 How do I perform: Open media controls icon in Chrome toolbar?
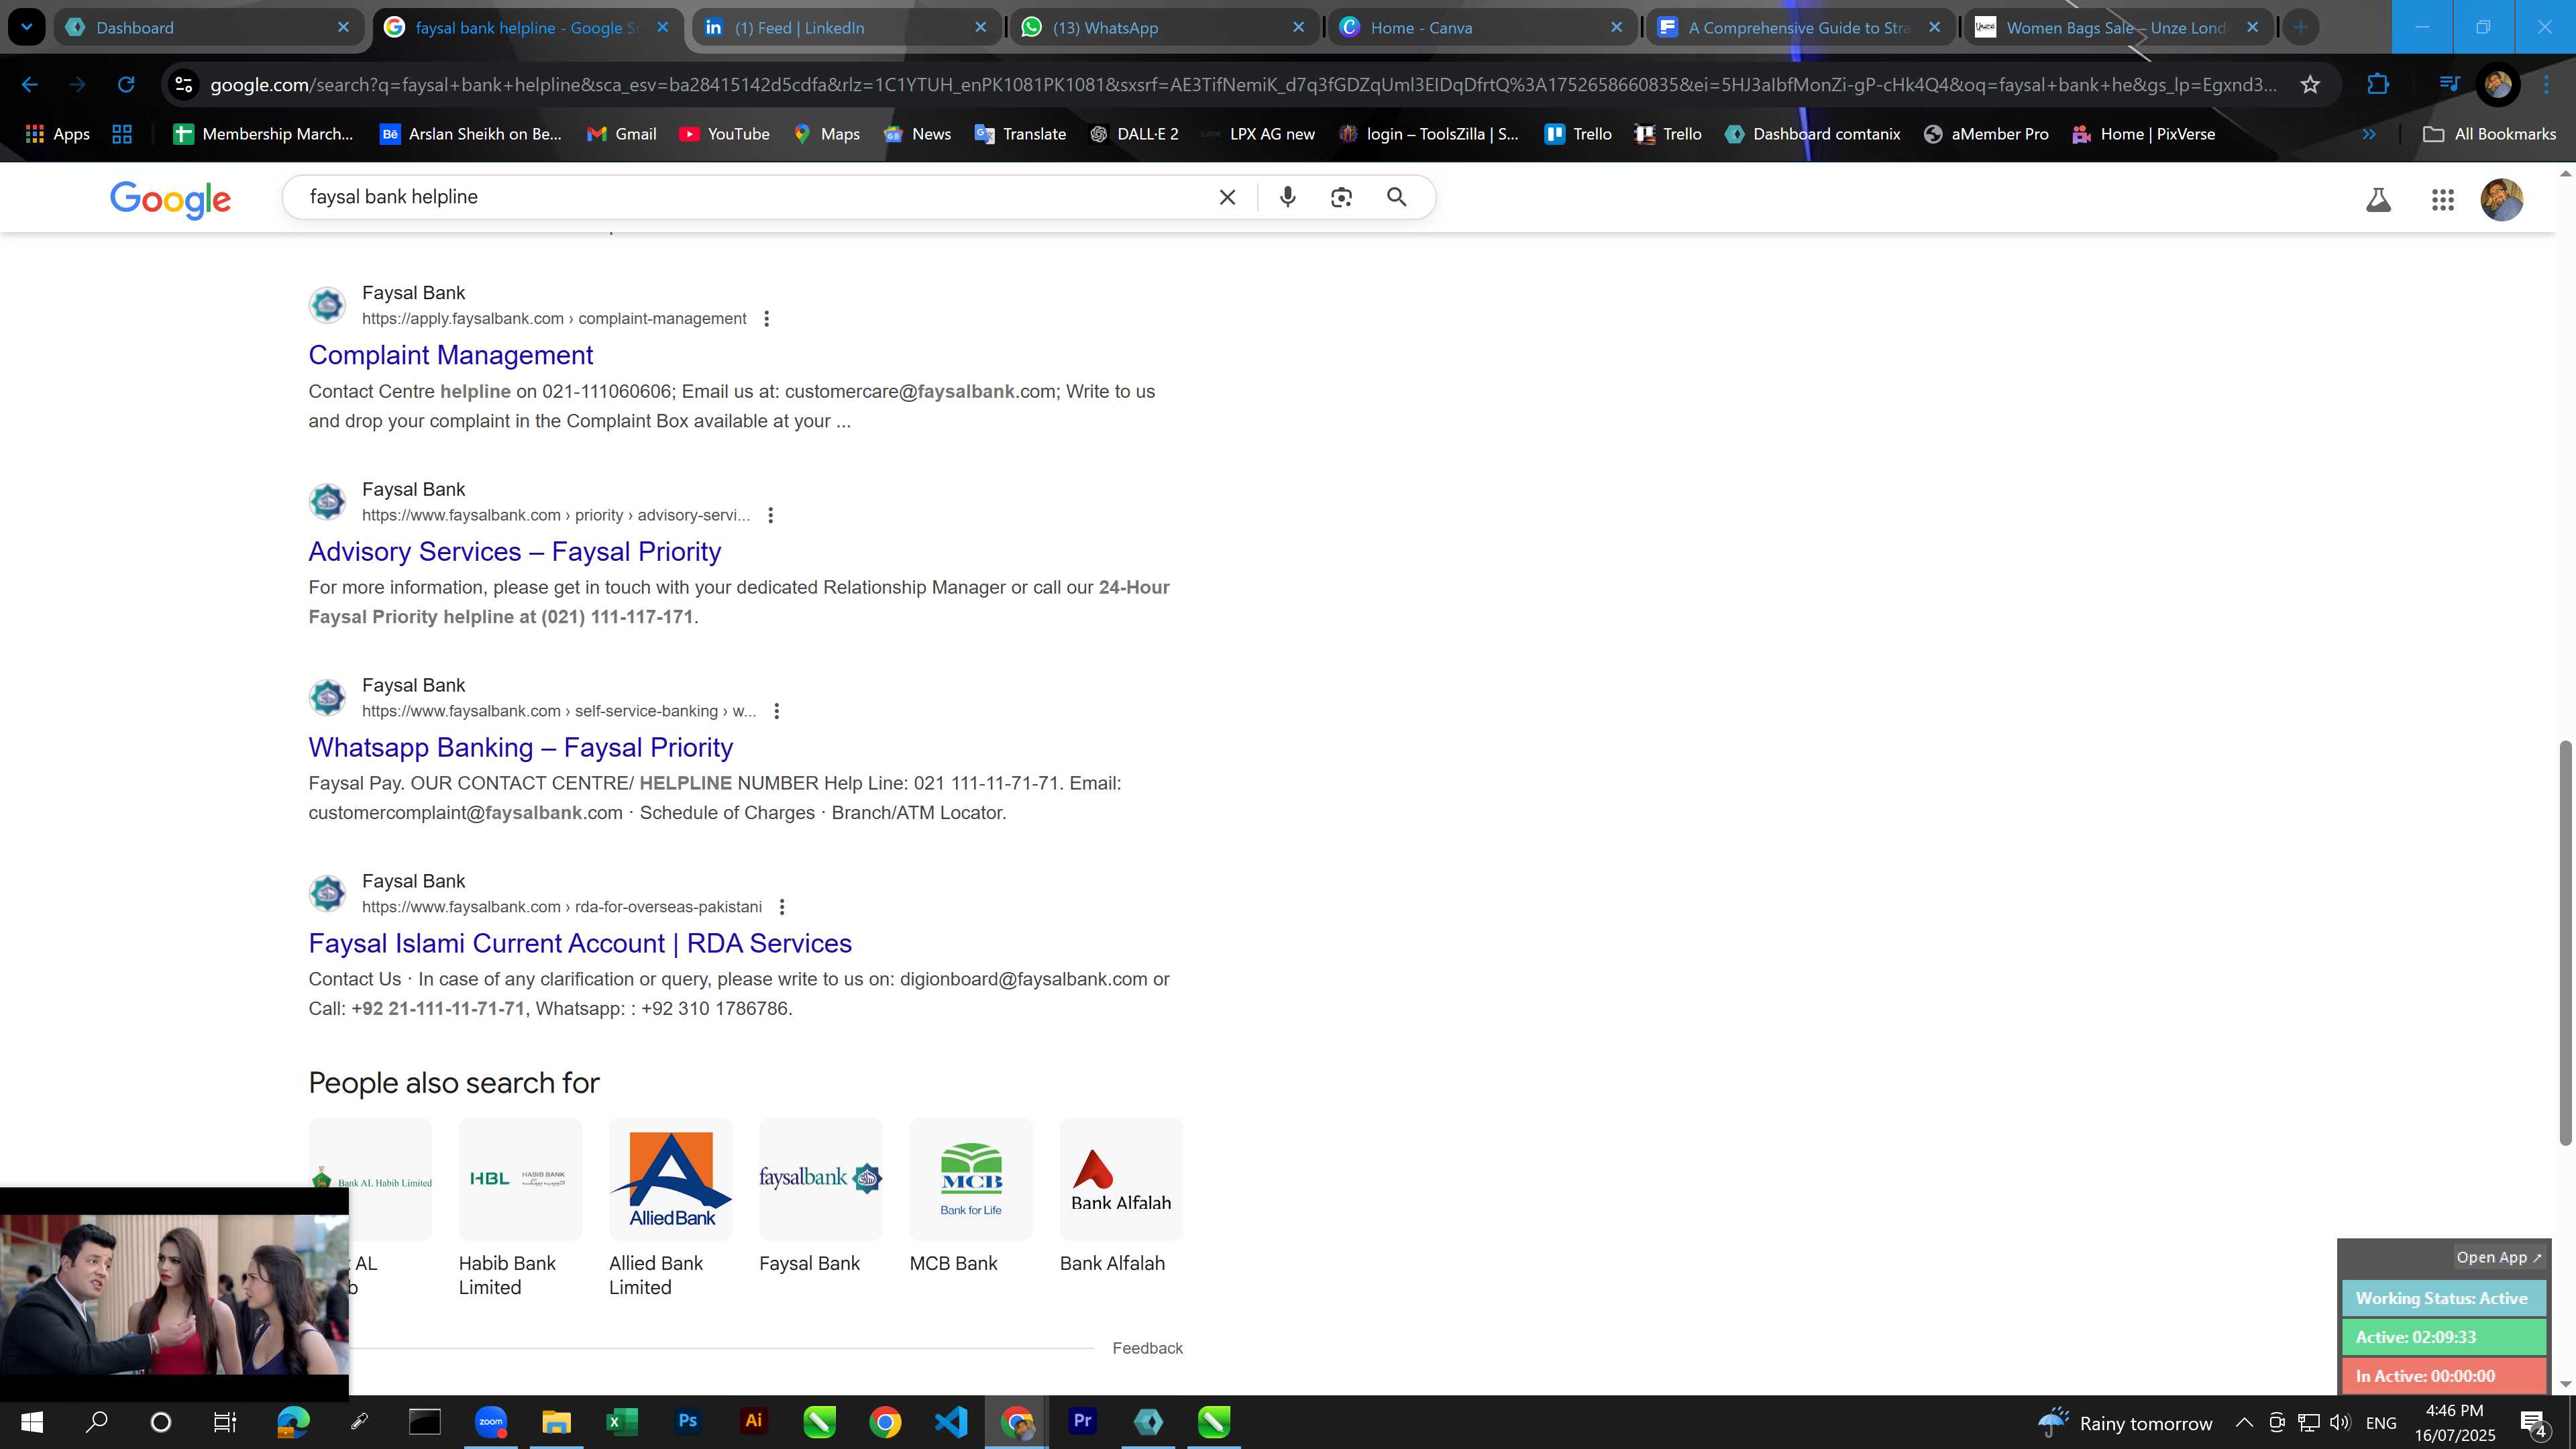[x=2448, y=85]
